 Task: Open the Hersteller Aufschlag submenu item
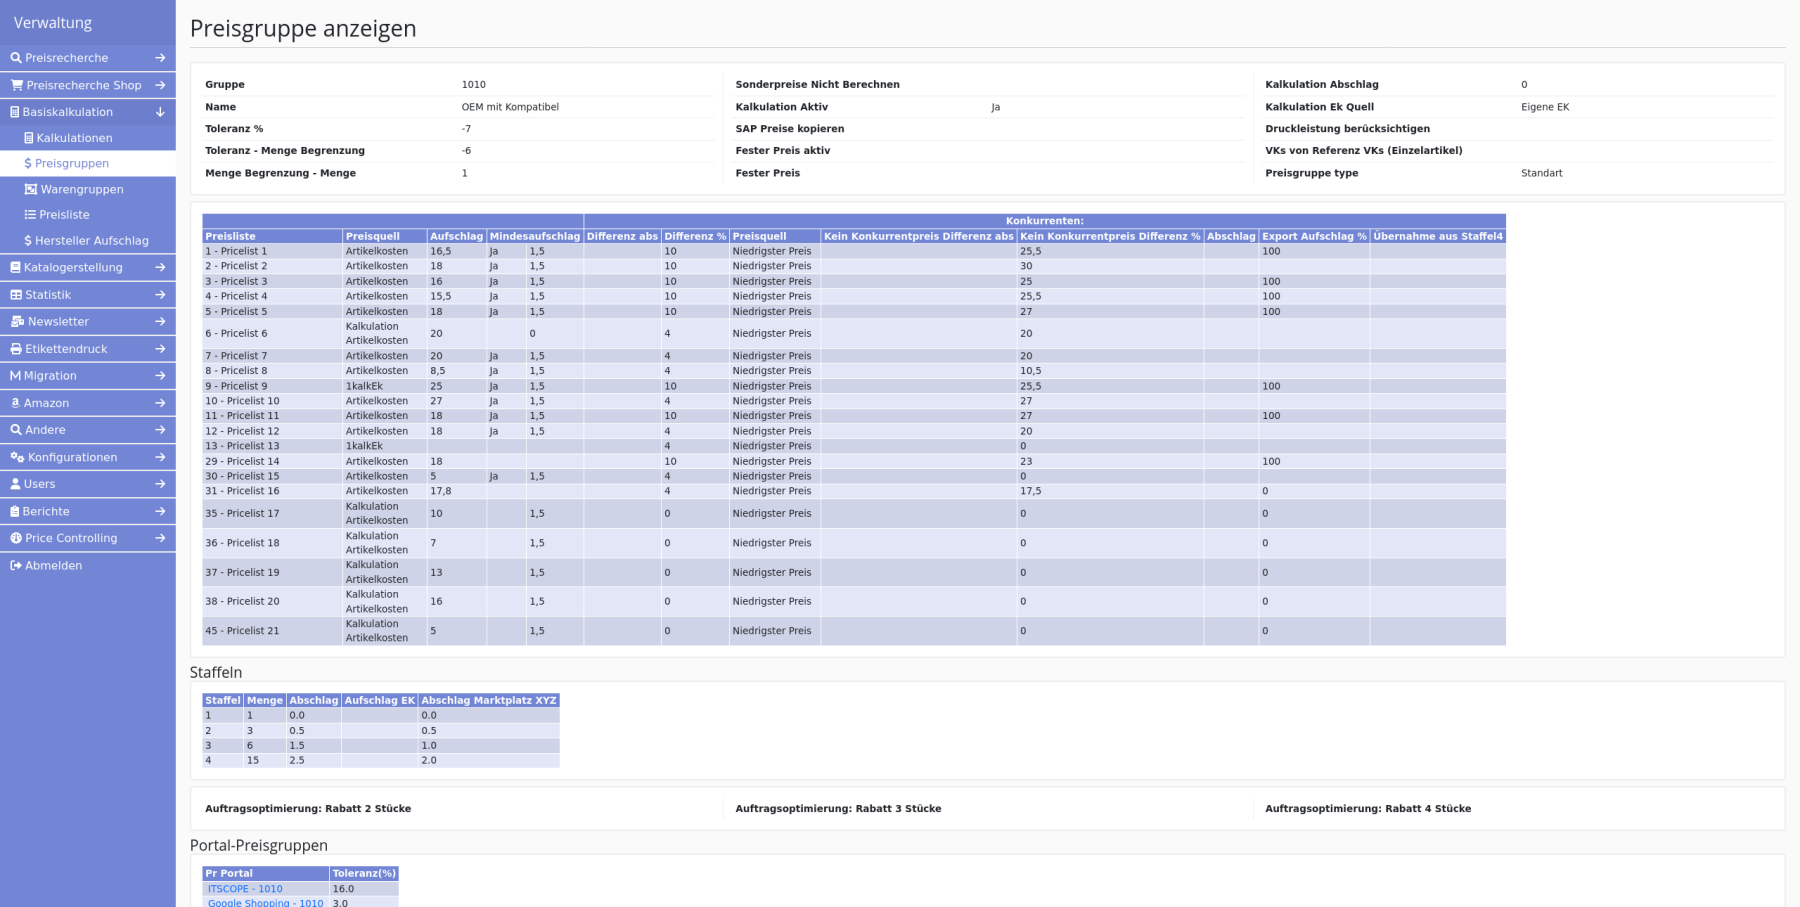tap(88, 241)
